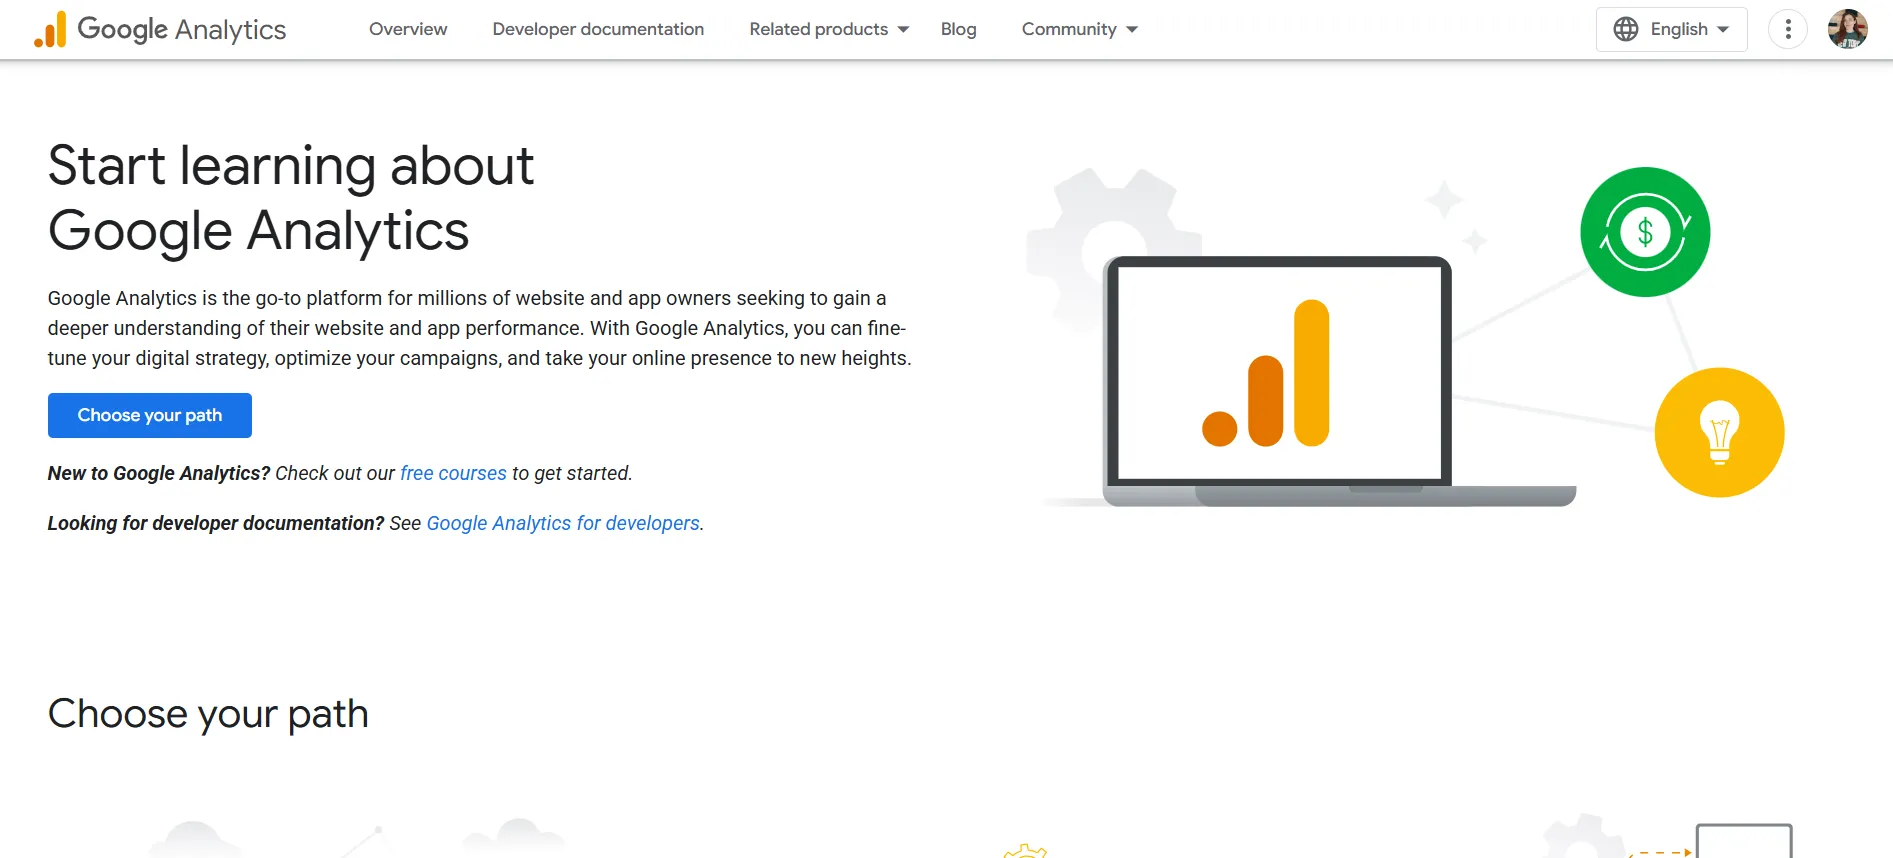This screenshot has height=858, width=1893.
Task: Open Google Analytics for developers link
Action: pyautogui.click(x=563, y=523)
